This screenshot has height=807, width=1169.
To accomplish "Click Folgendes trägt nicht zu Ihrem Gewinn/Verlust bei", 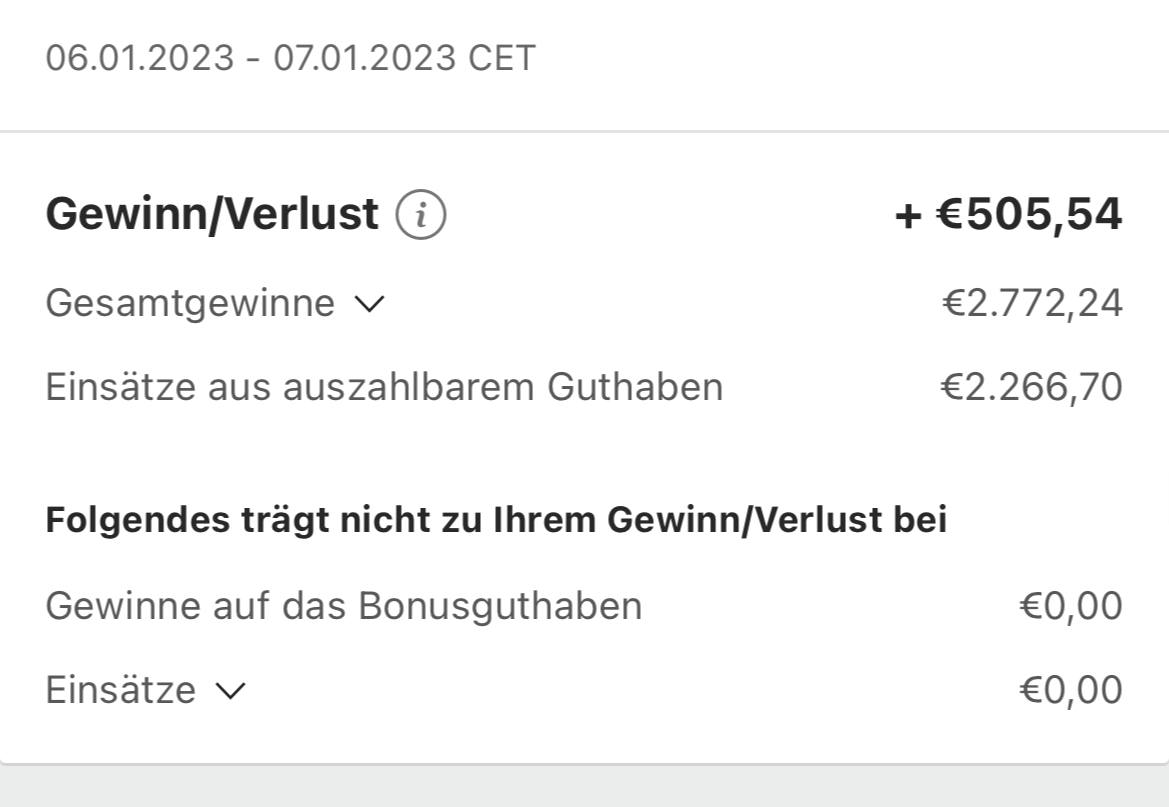I will [497, 520].
